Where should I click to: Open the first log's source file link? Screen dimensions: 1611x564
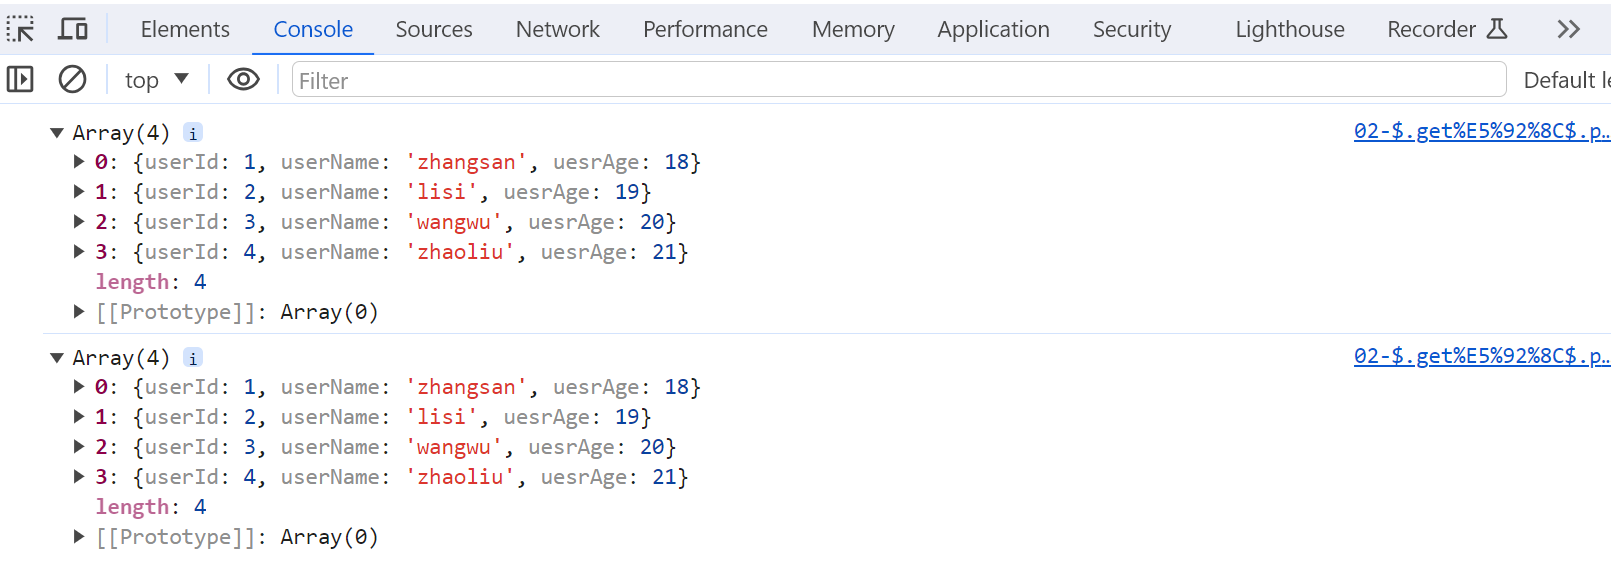pos(1481,131)
